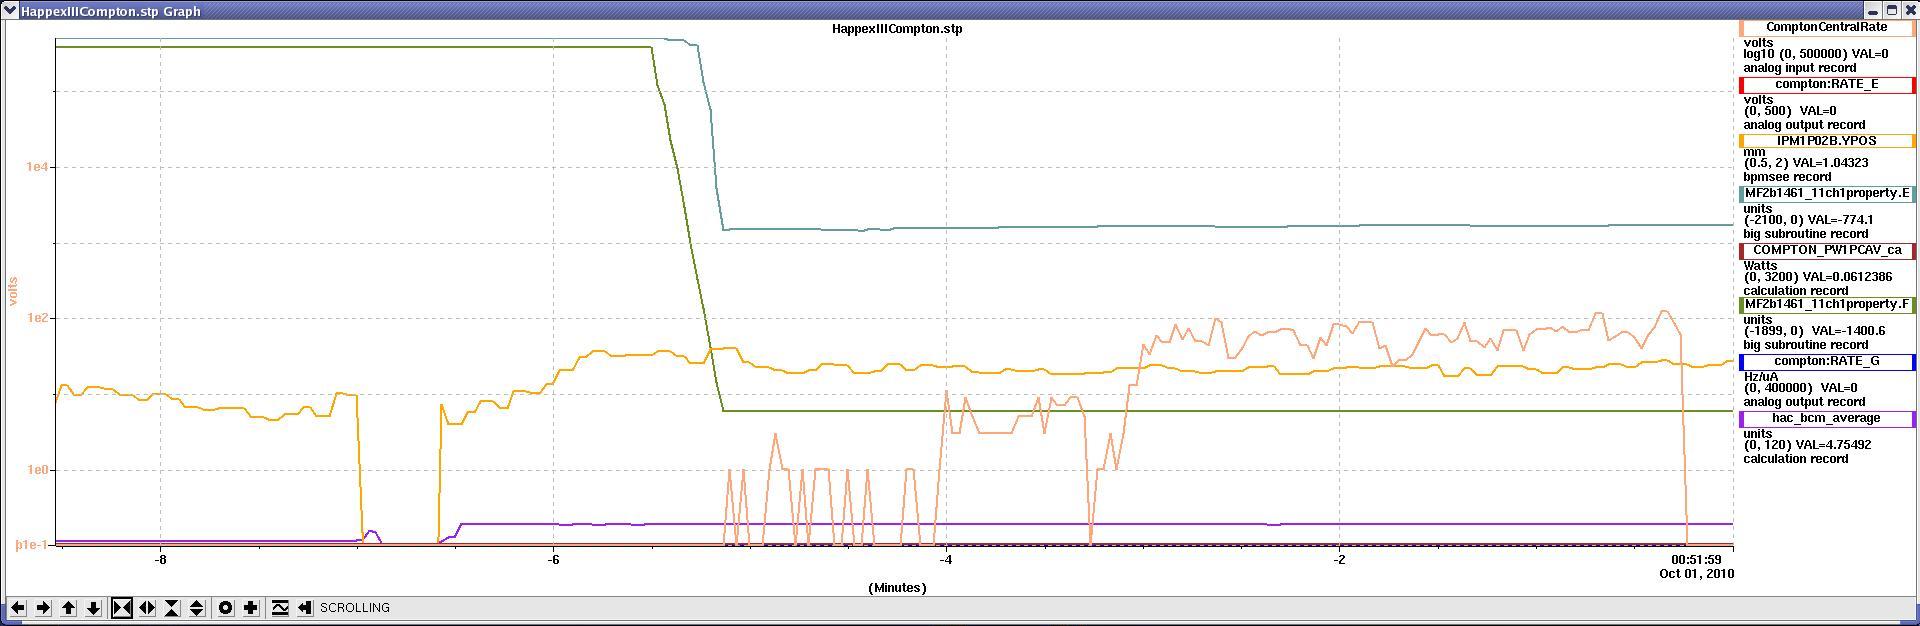Select the ComptonCentralRate legend entry
Viewport: 1920px width, 626px height.
coord(1827,28)
